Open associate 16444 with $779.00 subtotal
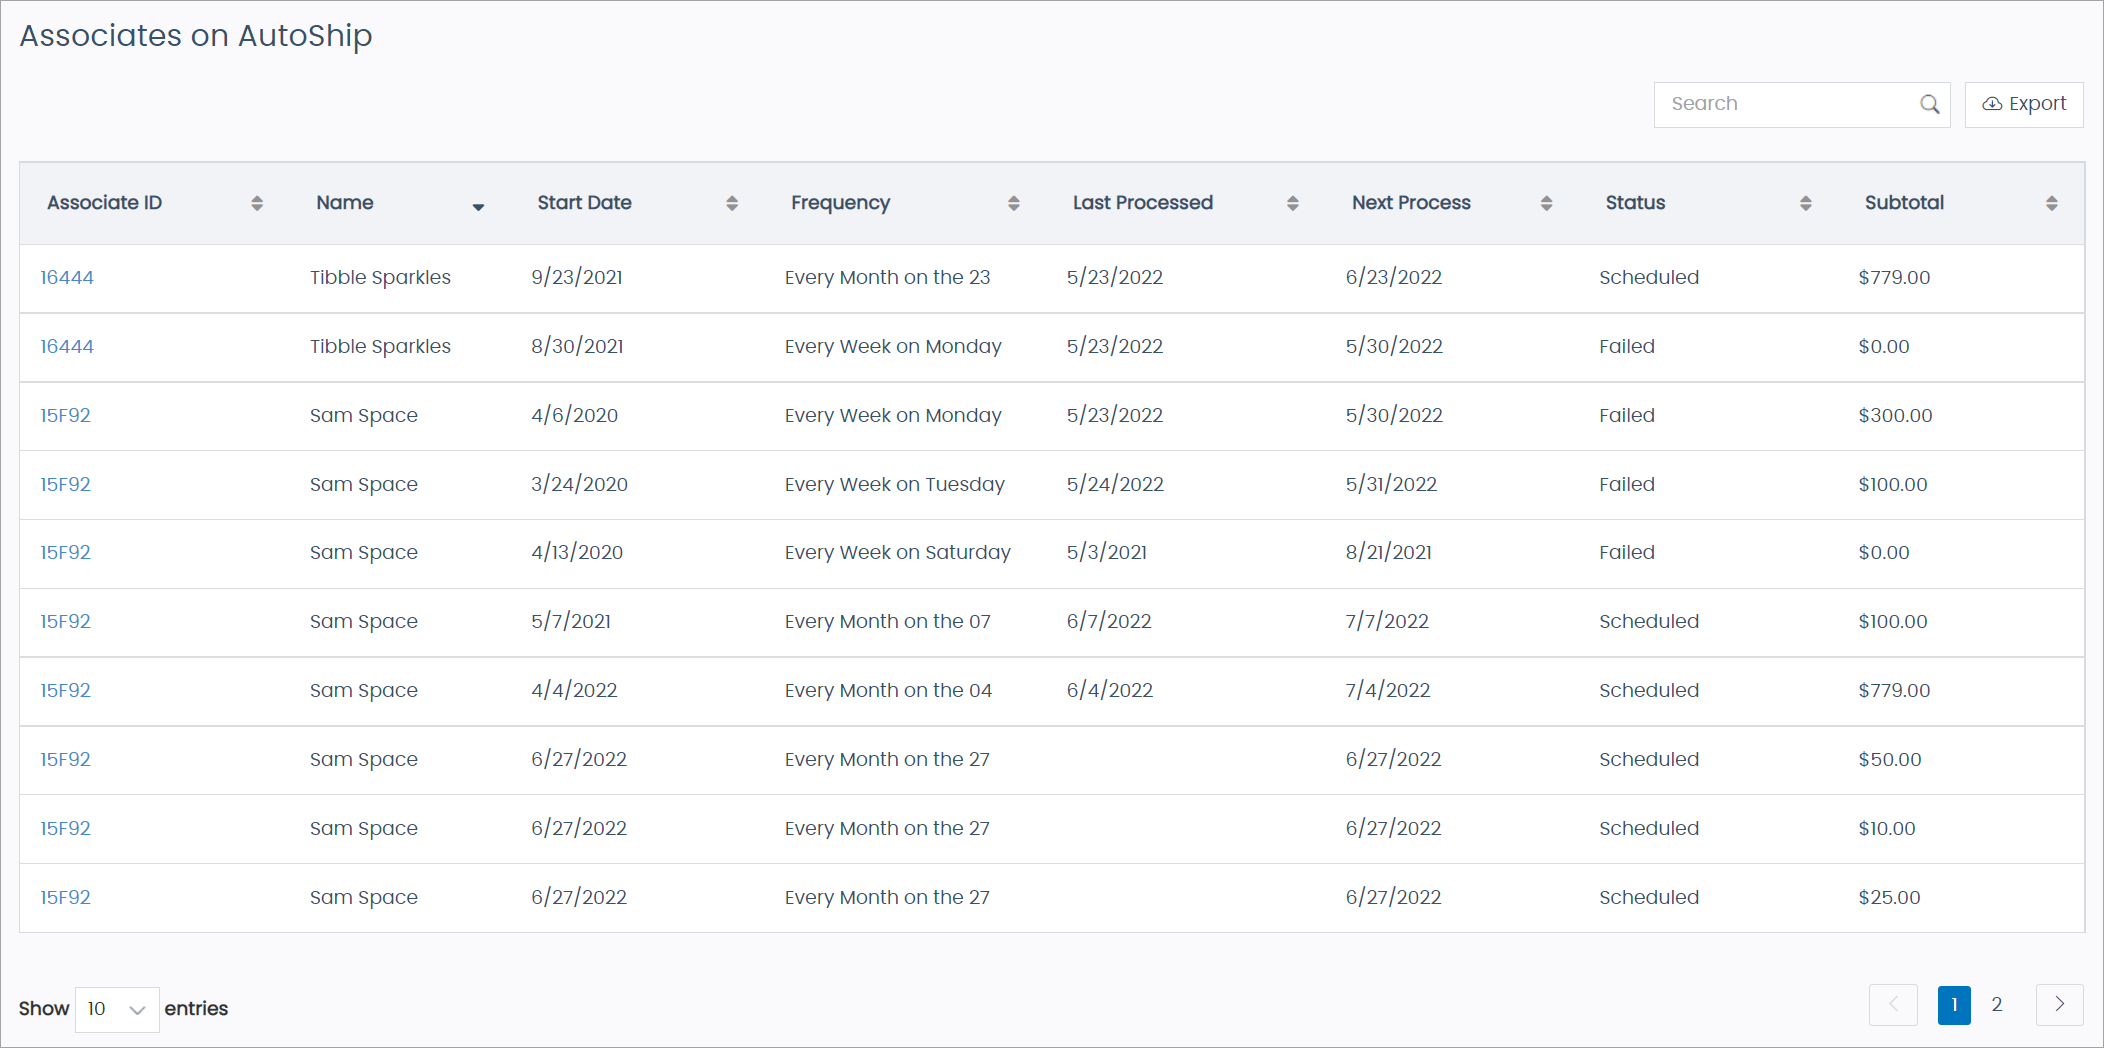2104x1048 pixels. coord(67,277)
